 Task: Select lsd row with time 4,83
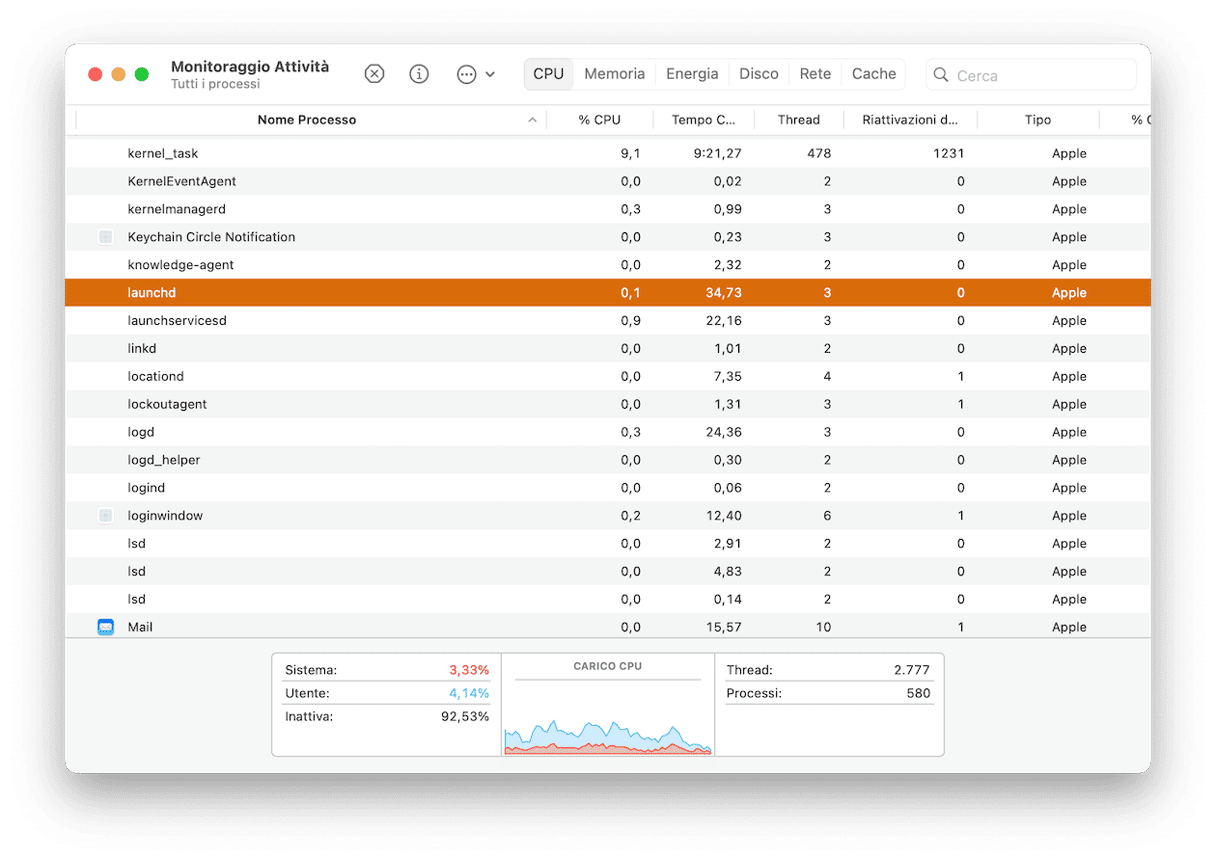(x=608, y=572)
